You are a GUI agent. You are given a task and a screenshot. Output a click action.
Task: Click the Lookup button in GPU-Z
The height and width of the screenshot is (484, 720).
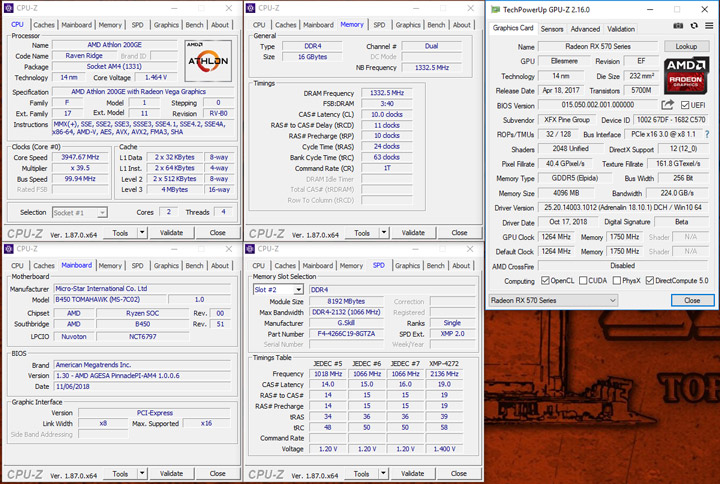click(686, 46)
